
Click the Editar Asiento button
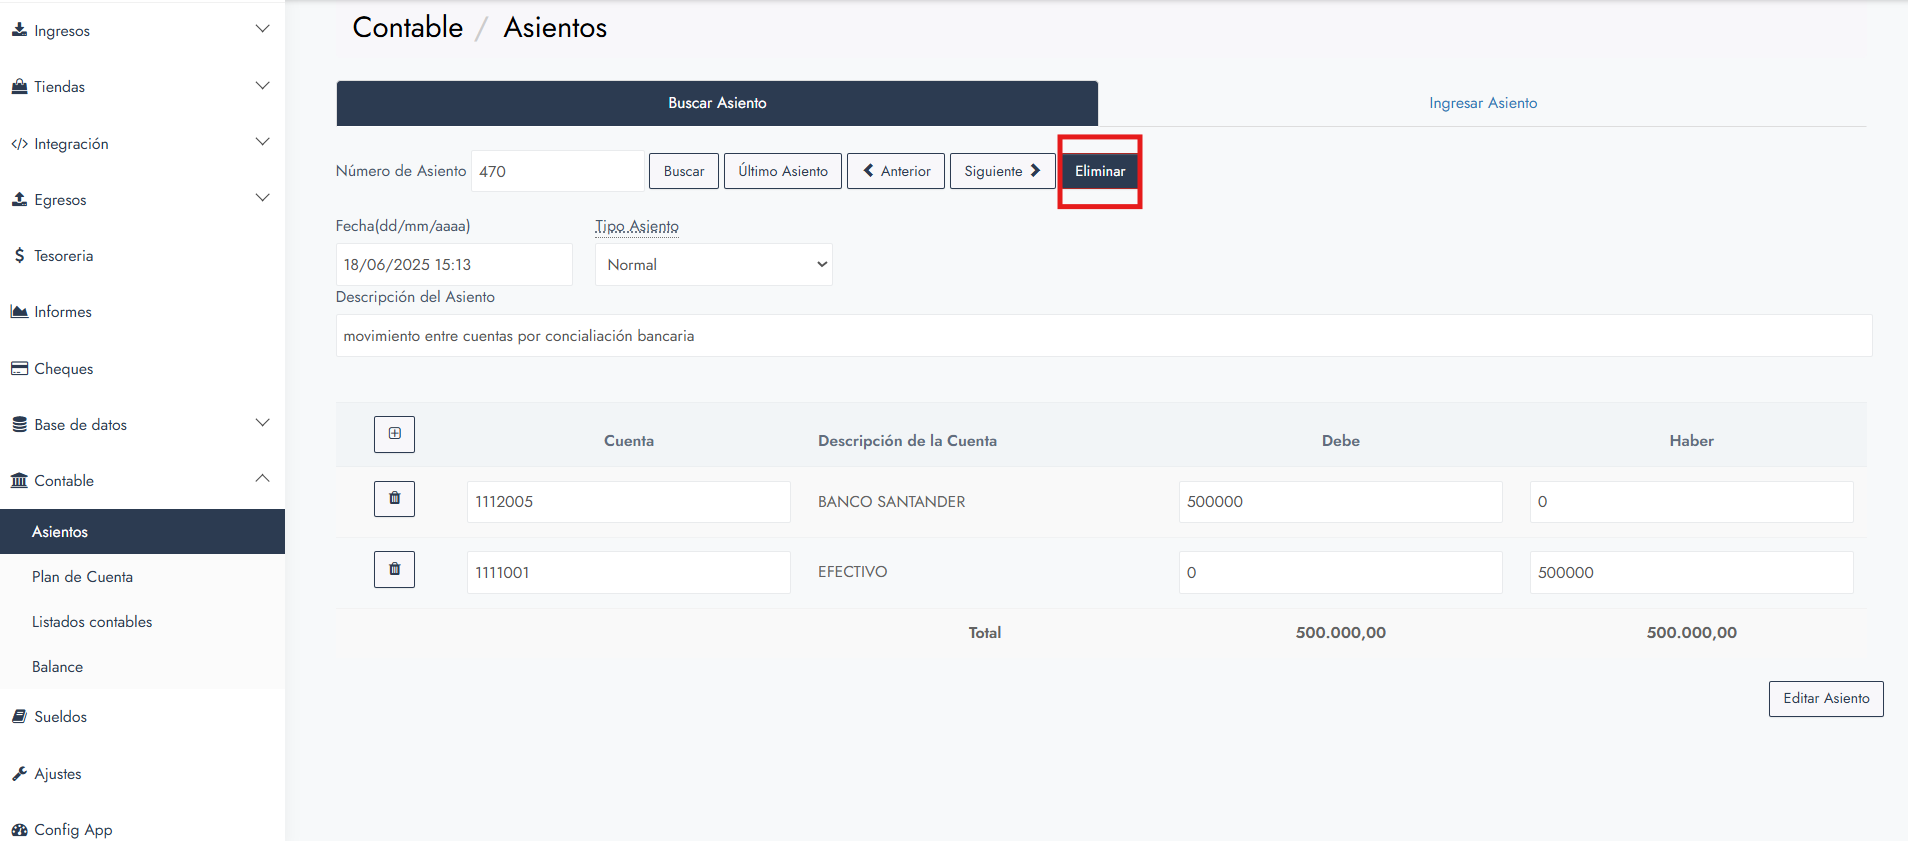(x=1825, y=699)
